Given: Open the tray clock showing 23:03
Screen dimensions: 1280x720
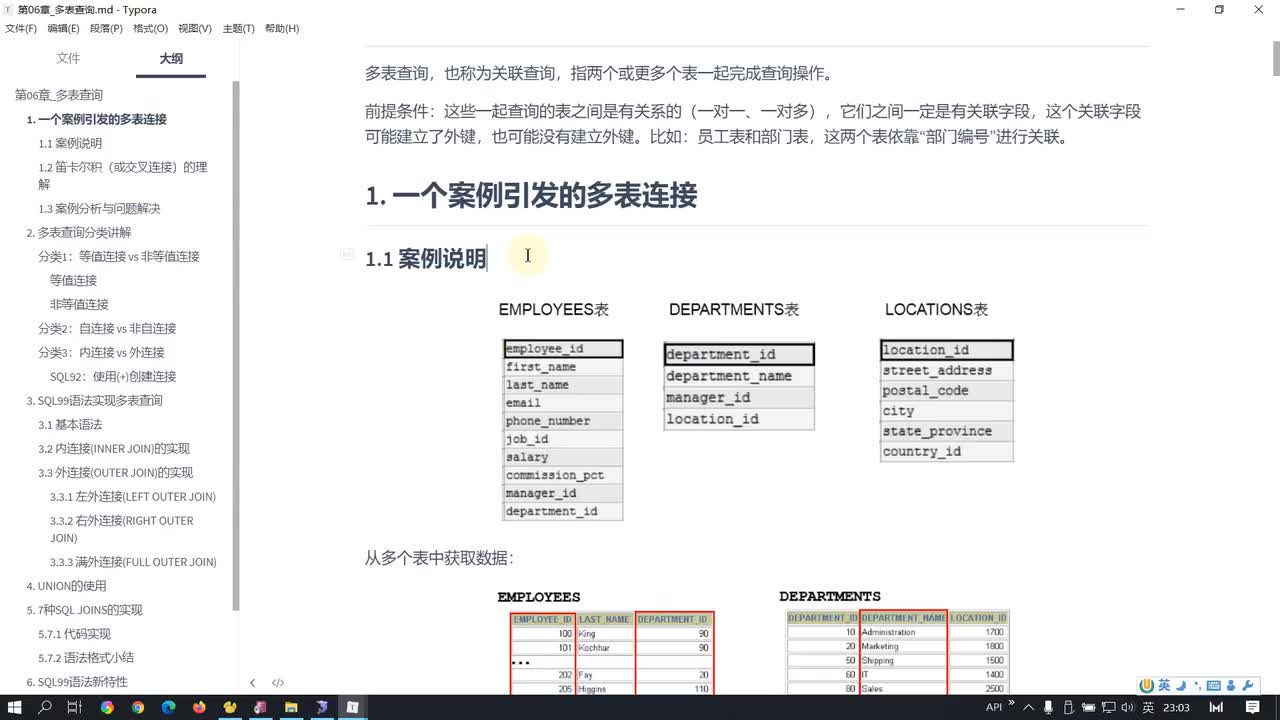Looking at the screenshot, I should [1177, 707].
